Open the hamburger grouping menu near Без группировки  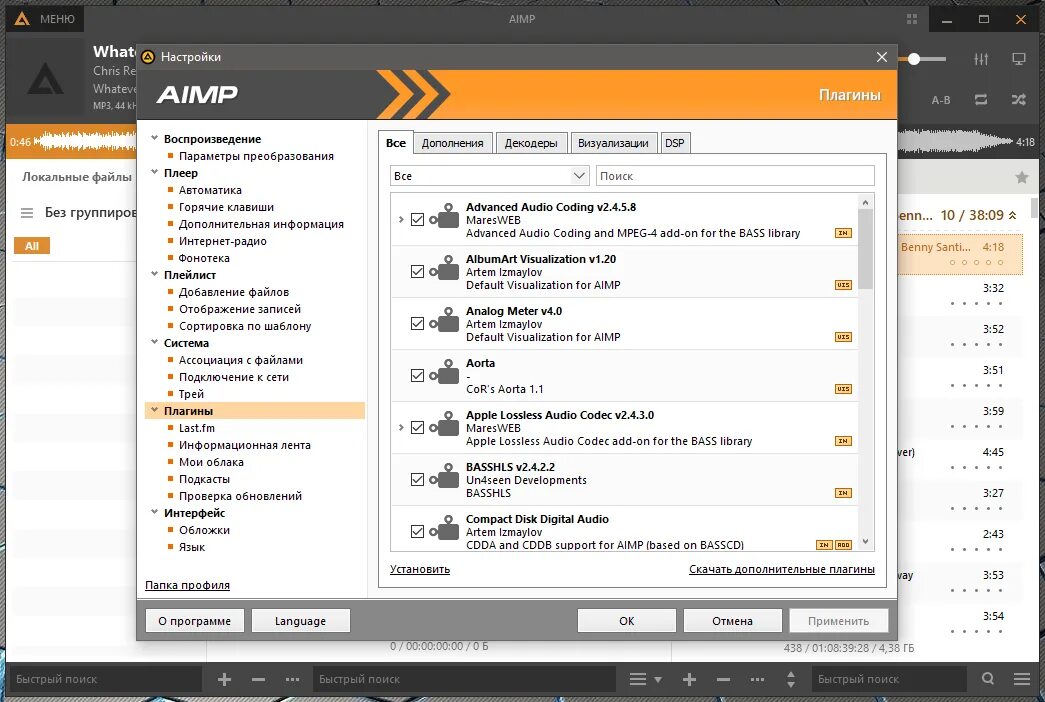pyautogui.click(x=27, y=213)
